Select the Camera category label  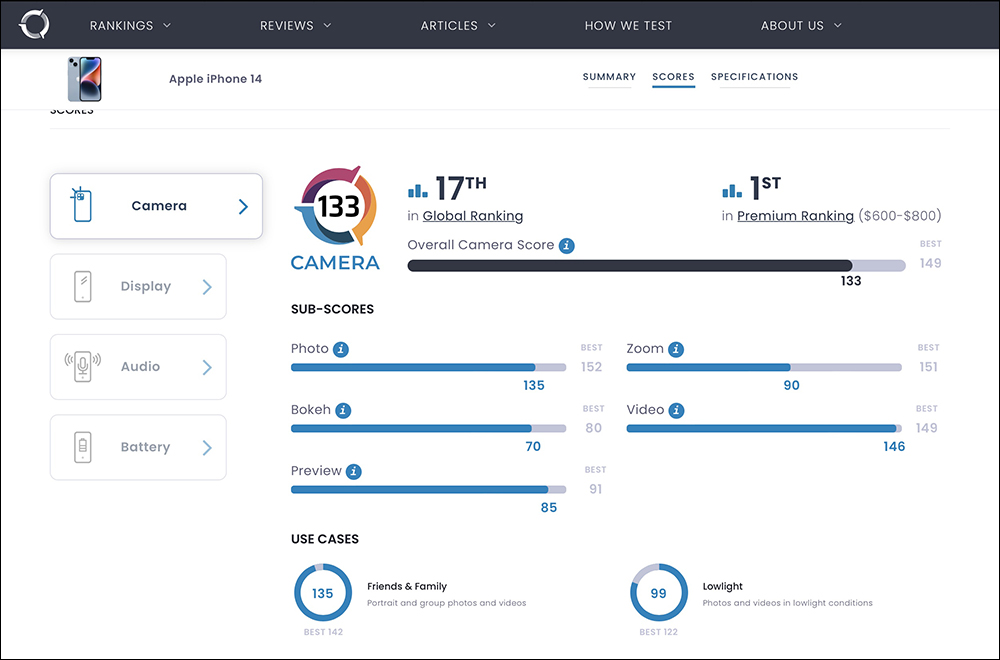pyautogui.click(x=159, y=205)
